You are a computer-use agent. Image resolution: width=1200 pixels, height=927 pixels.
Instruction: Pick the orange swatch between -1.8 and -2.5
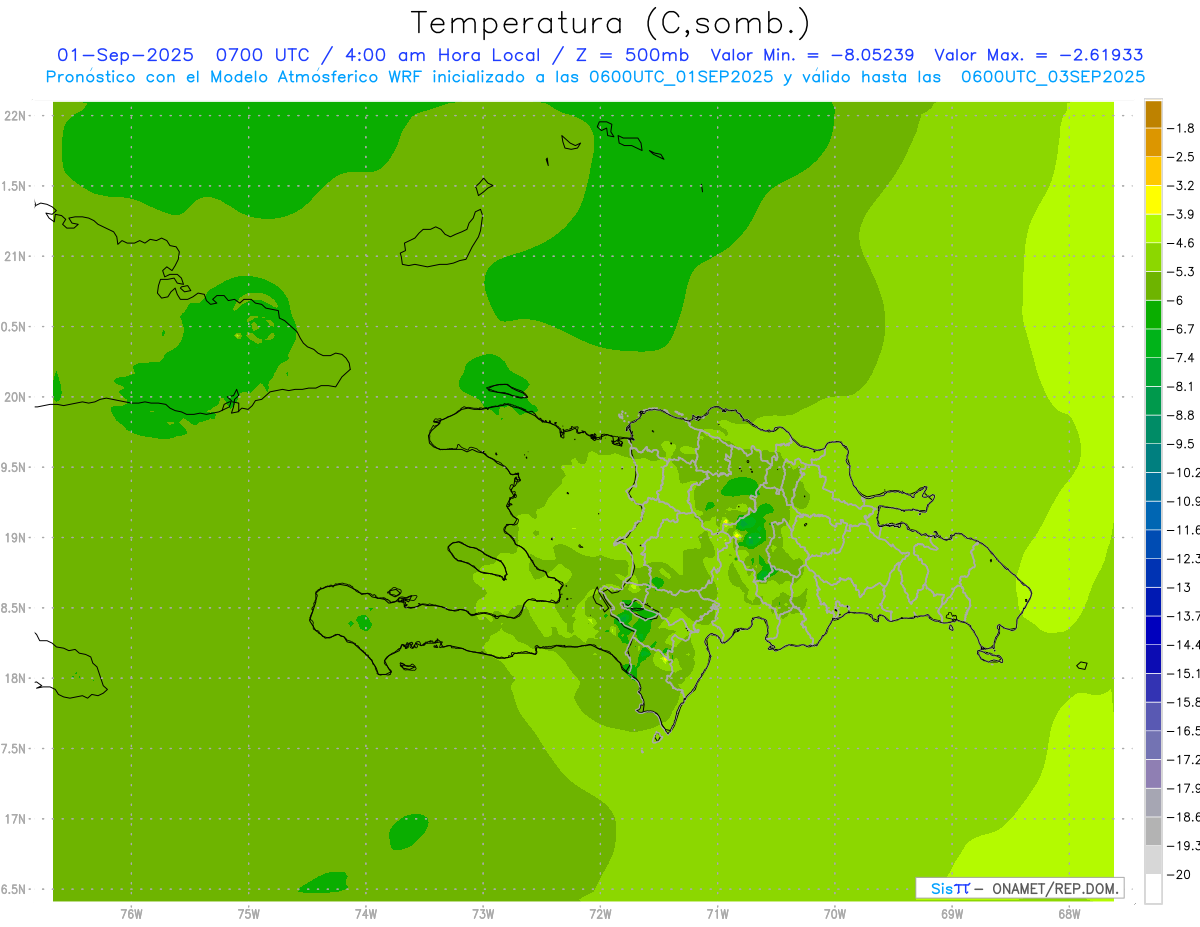tap(1153, 143)
